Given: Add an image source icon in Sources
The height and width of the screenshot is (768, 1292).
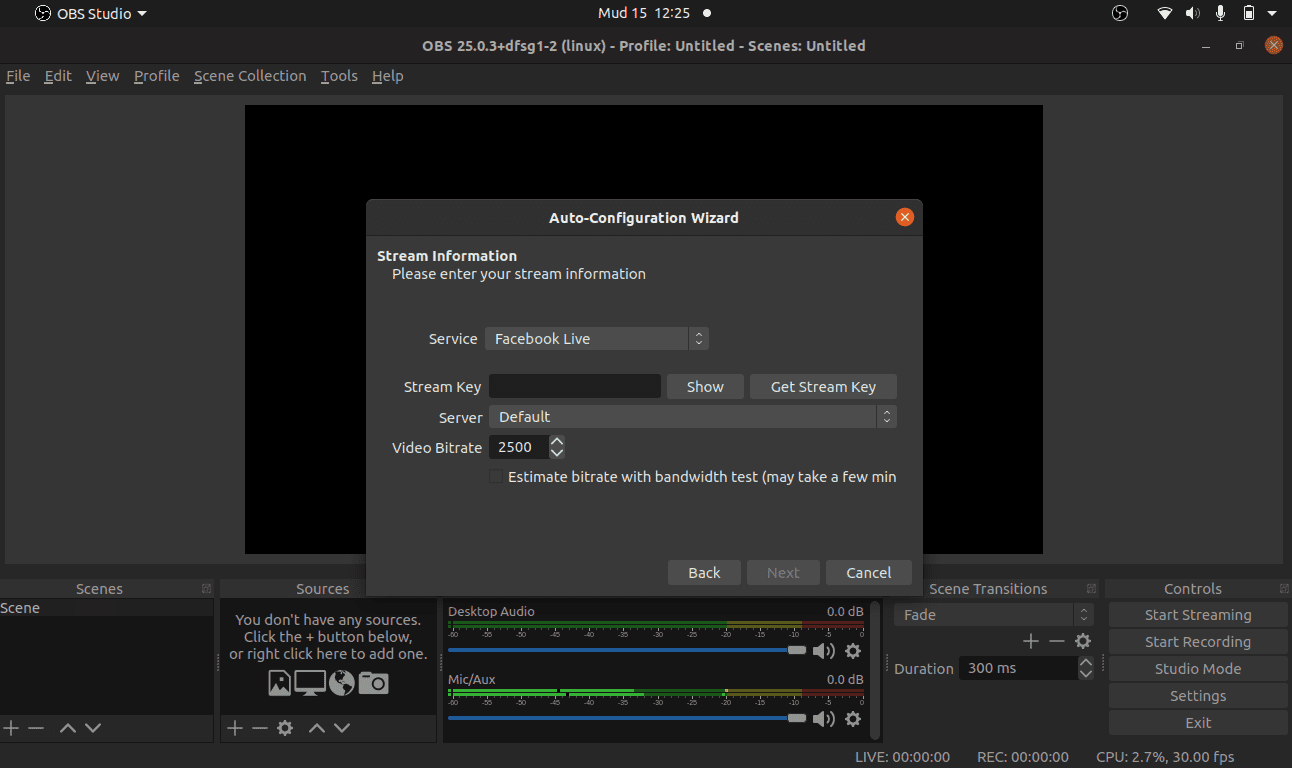Looking at the screenshot, I should tap(280, 683).
